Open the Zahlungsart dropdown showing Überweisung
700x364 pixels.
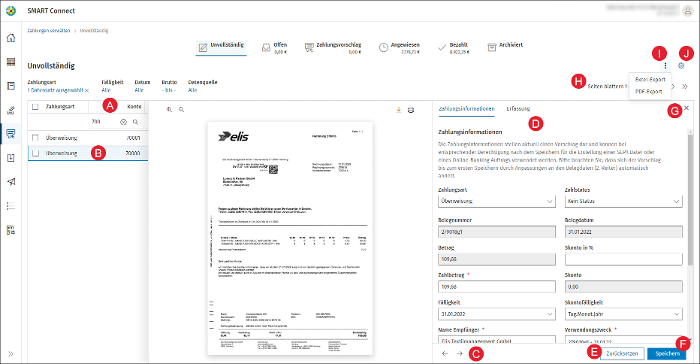pos(497,201)
